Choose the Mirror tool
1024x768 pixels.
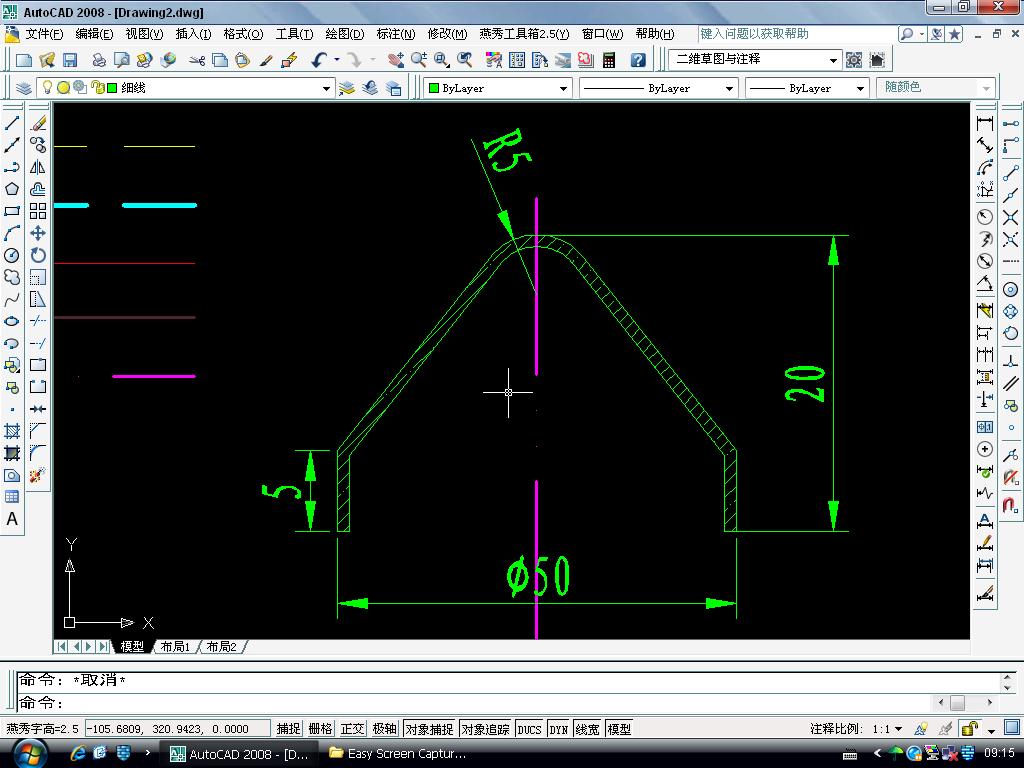point(38,167)
